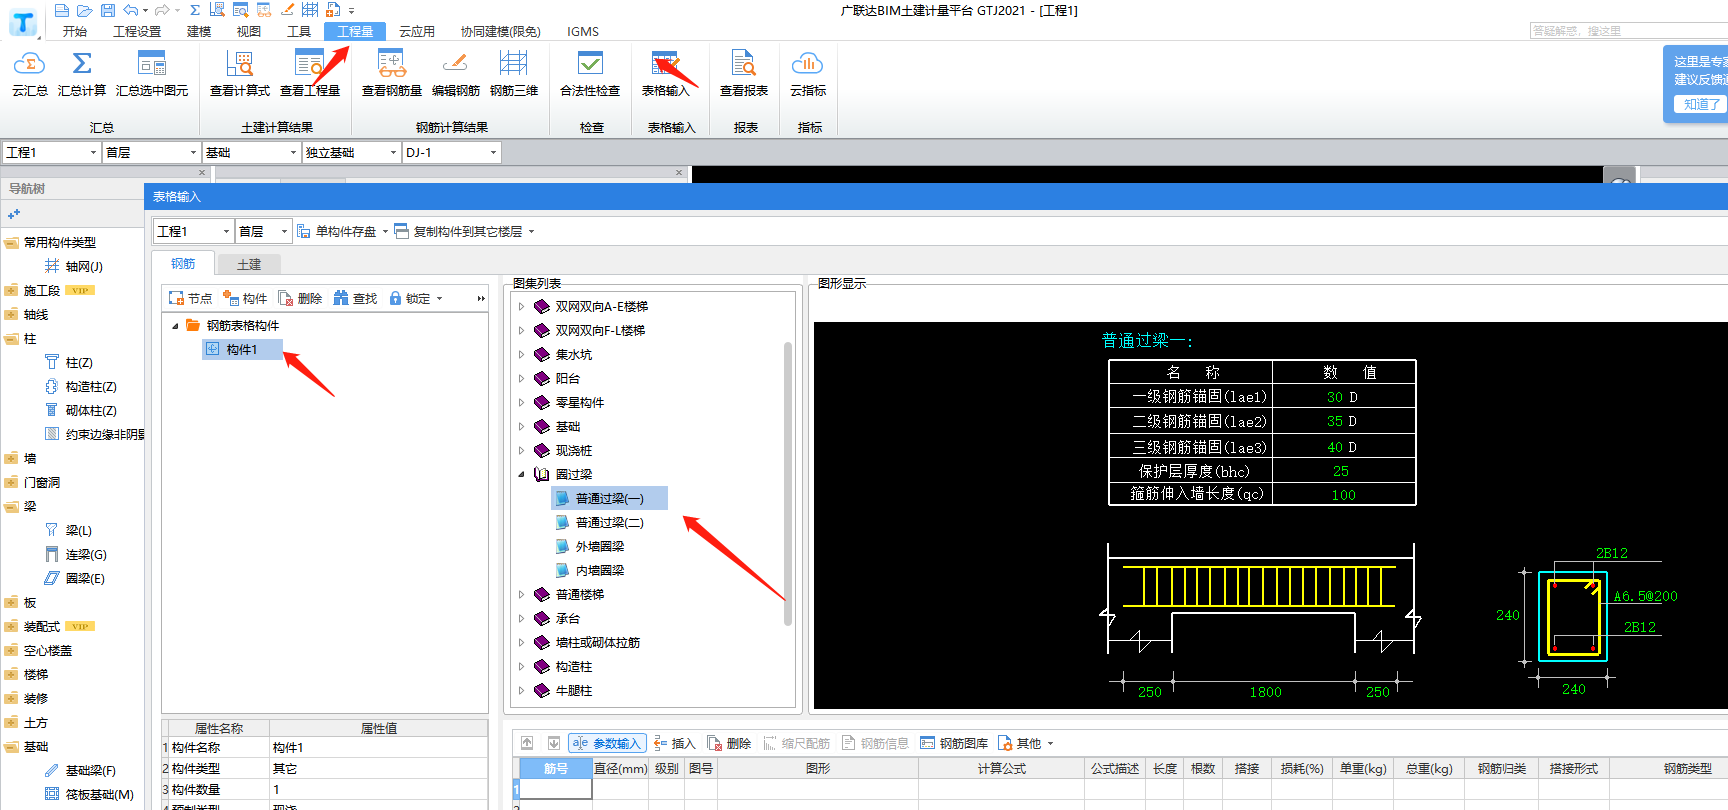Click the 筋号 cell in first row
This screenshot has width=1728, height=810.
[556, 789]
